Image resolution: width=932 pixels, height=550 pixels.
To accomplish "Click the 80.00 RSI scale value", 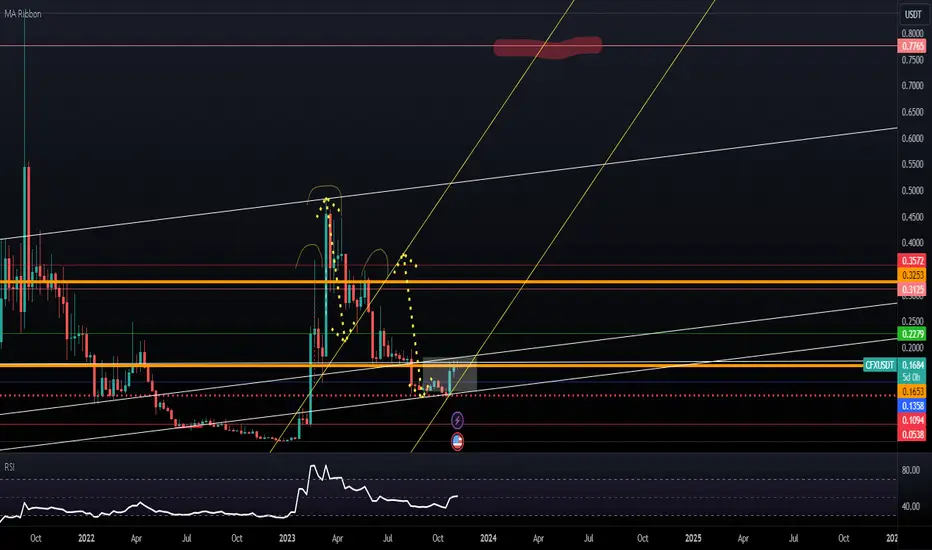I will [911, 470].
